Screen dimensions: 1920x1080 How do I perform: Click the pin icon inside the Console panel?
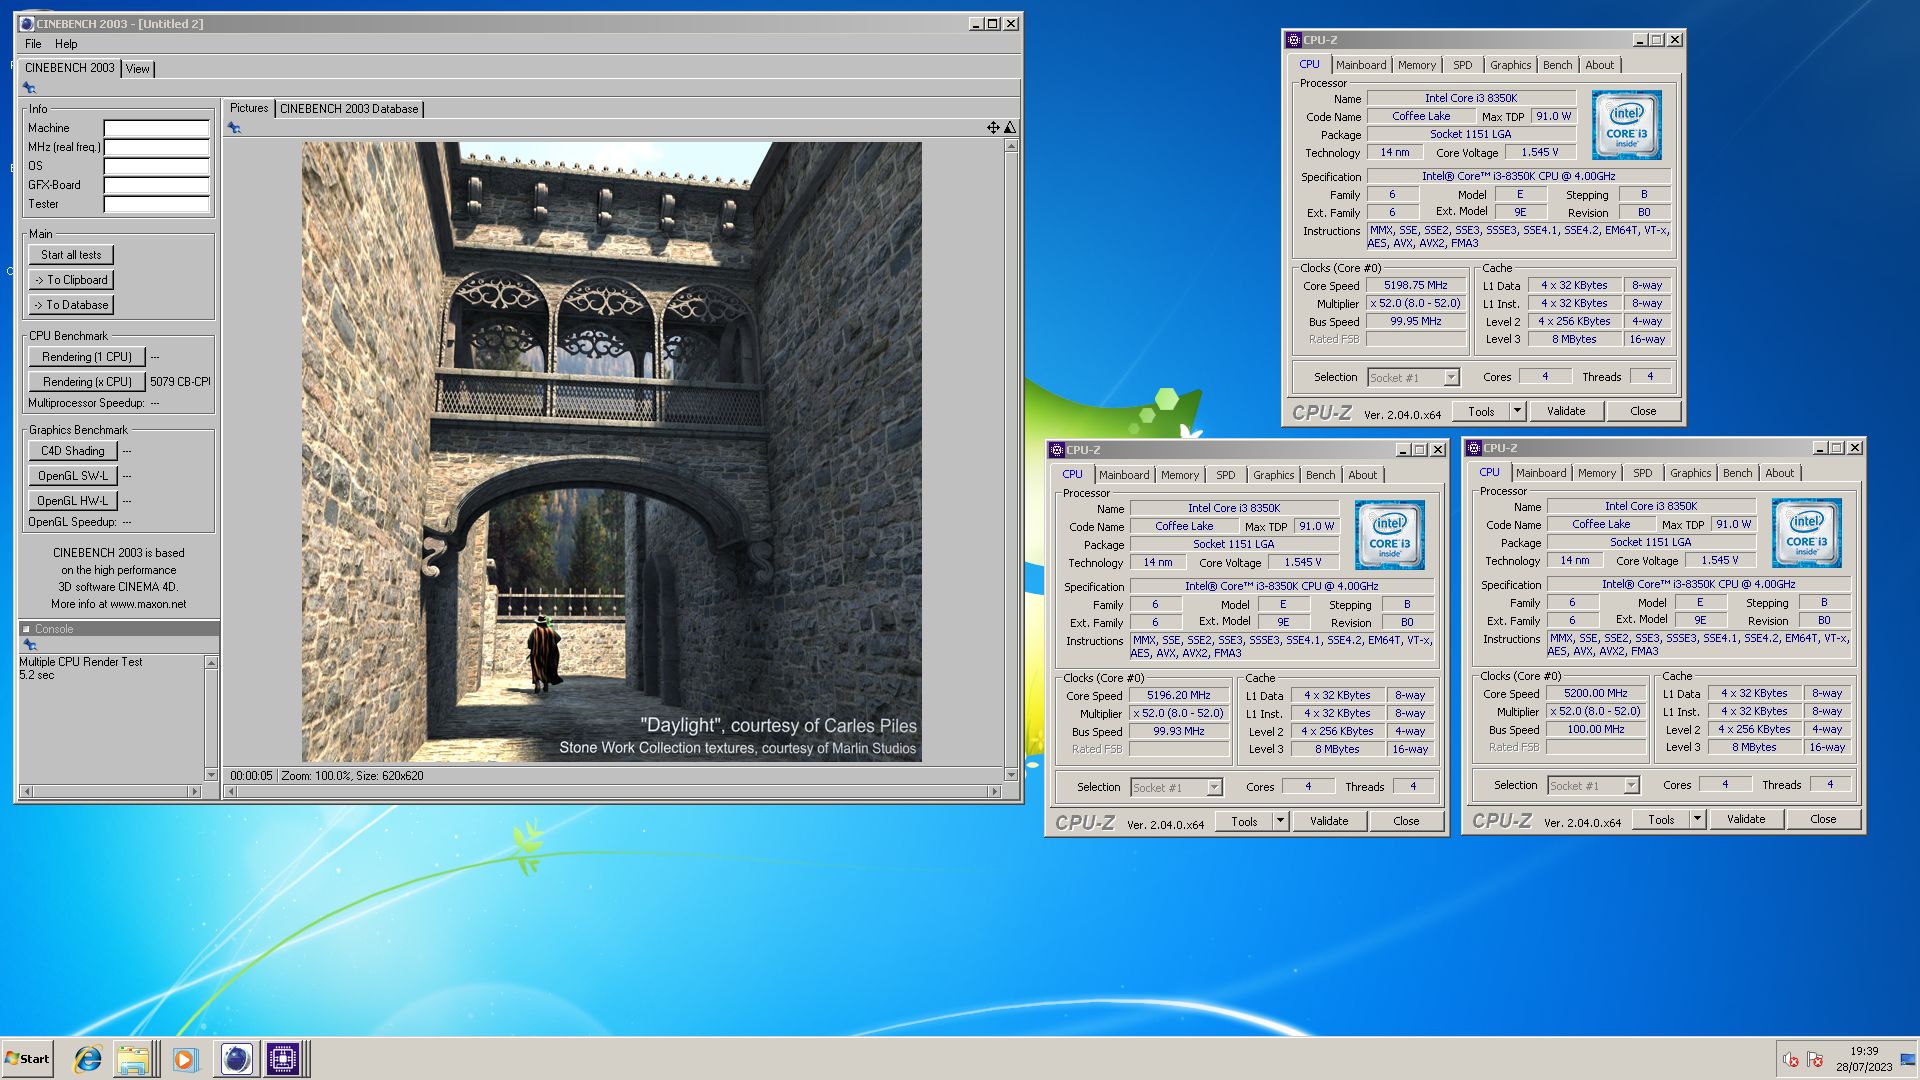pyautogui.click(x=29, y=645)
